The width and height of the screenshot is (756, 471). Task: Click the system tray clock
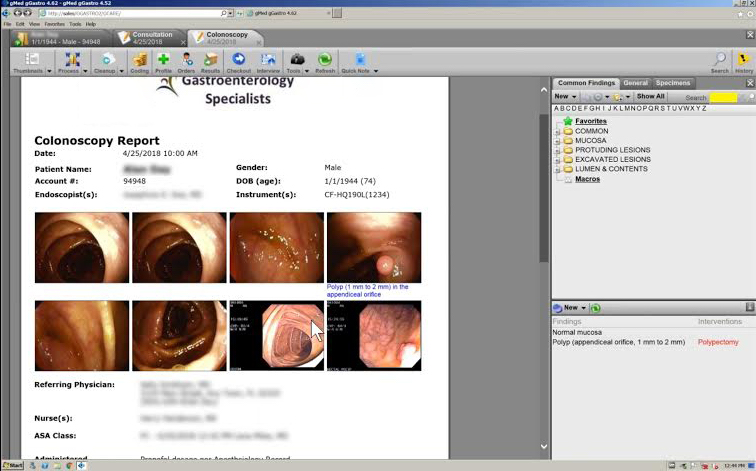point(735,466)
